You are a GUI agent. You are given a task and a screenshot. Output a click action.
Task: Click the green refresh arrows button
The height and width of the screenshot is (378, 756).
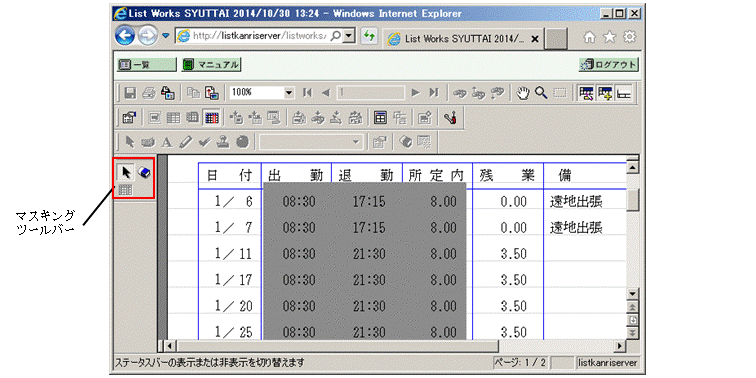point(369,36)
